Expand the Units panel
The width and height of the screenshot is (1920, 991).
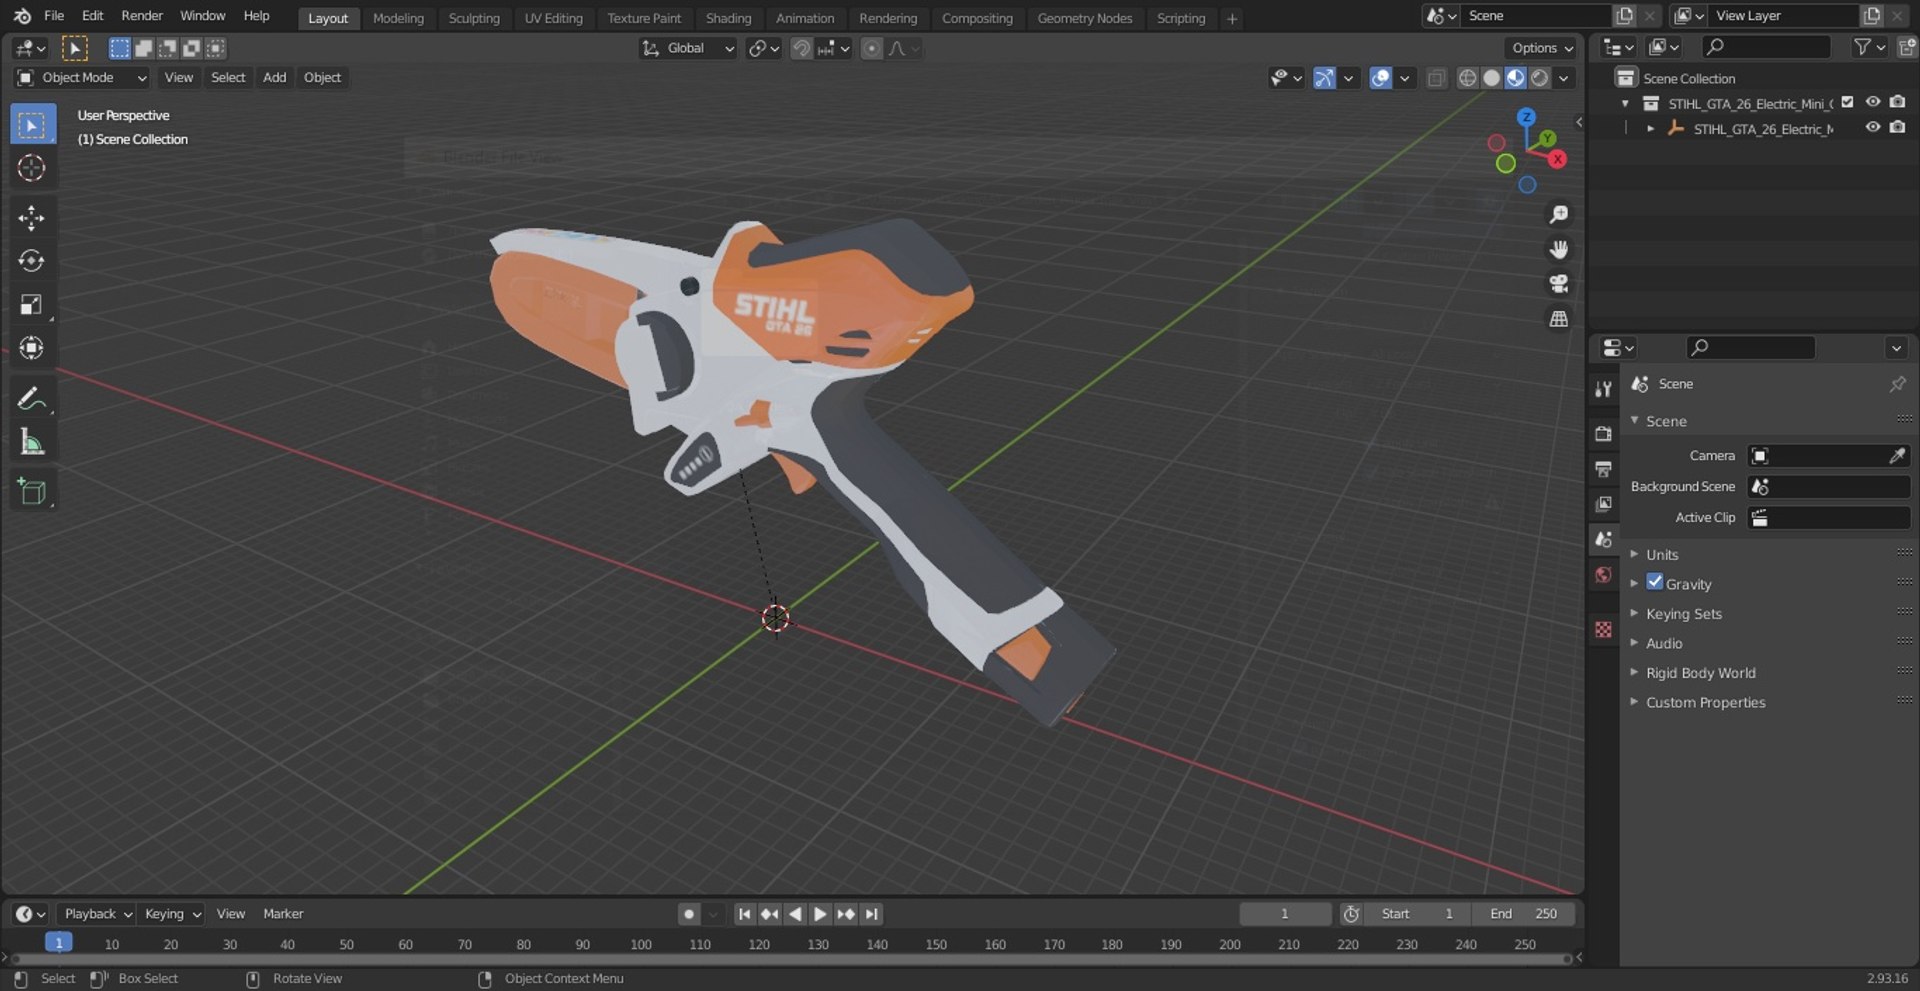coord(1662,554)
